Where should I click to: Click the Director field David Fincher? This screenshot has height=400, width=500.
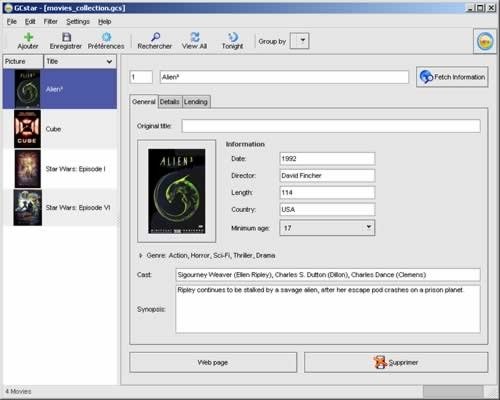click(x=327, y=176)
